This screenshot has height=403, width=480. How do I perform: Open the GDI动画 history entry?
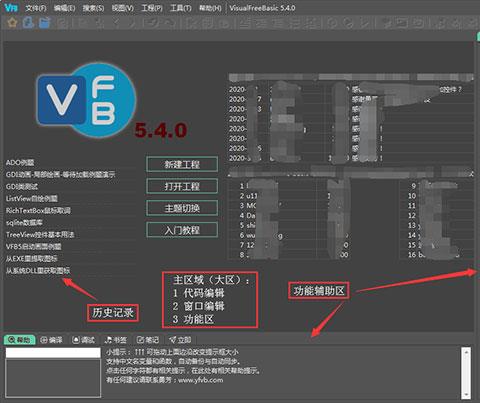(60, 174)
